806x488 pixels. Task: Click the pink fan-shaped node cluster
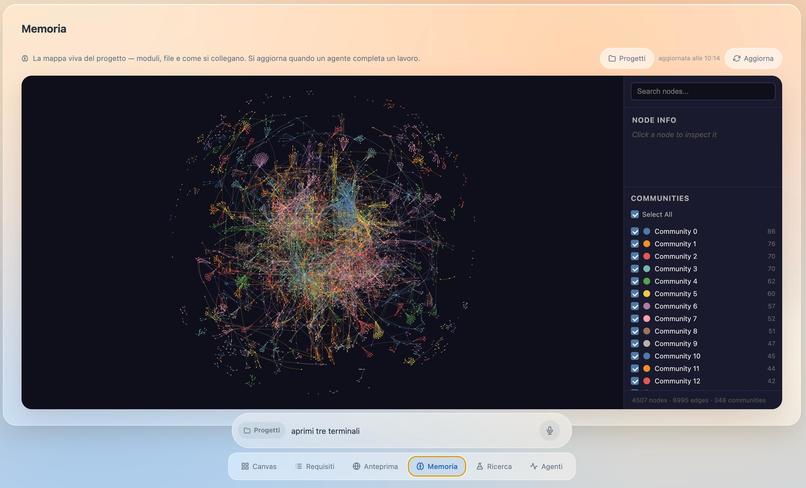point(260,159)
